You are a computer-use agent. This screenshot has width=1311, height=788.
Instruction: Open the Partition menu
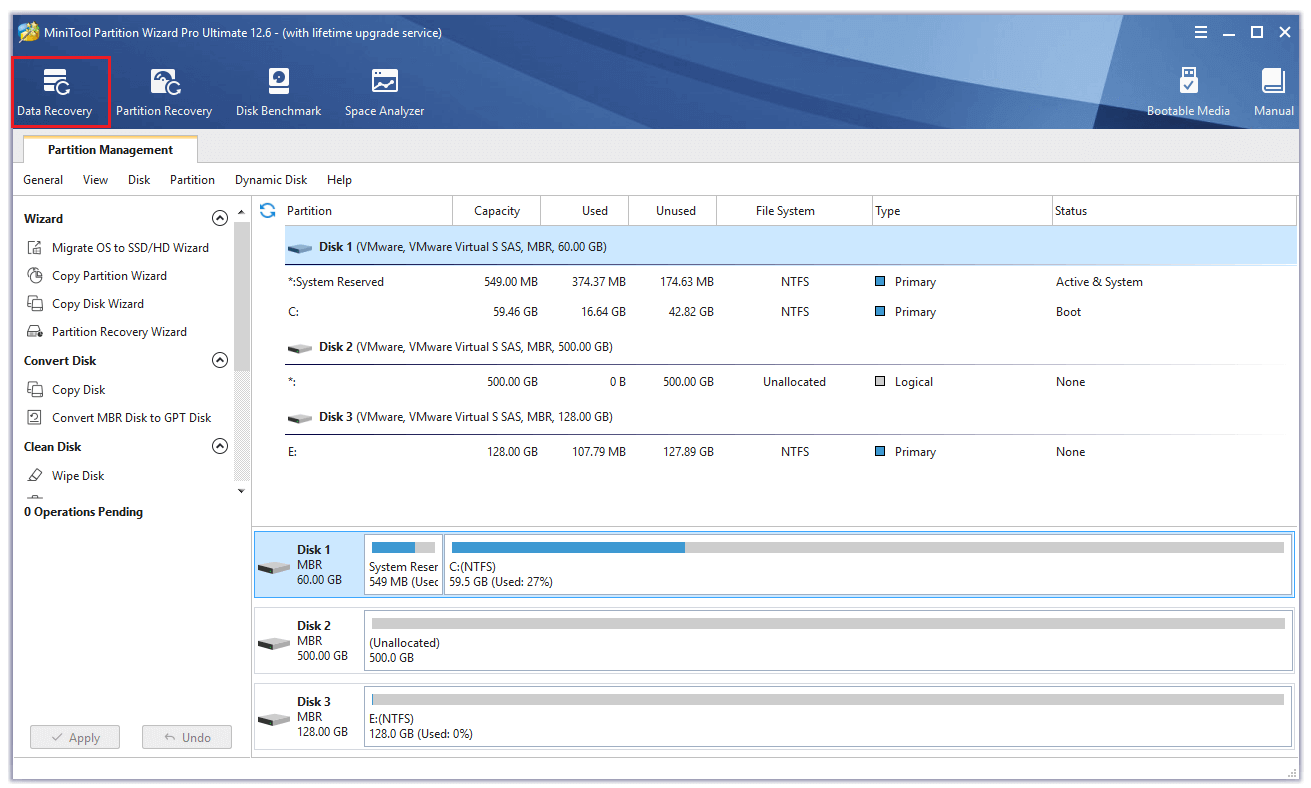click(x=192, y=180)
